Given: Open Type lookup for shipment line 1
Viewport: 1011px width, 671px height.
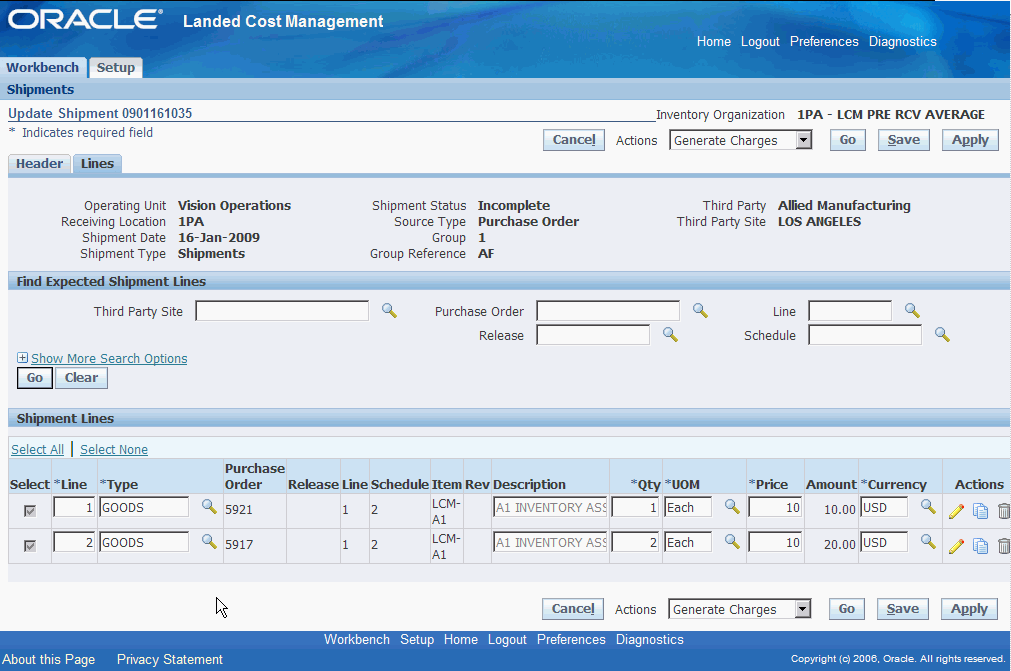Looking at the screenshot, I should (209, 507).
